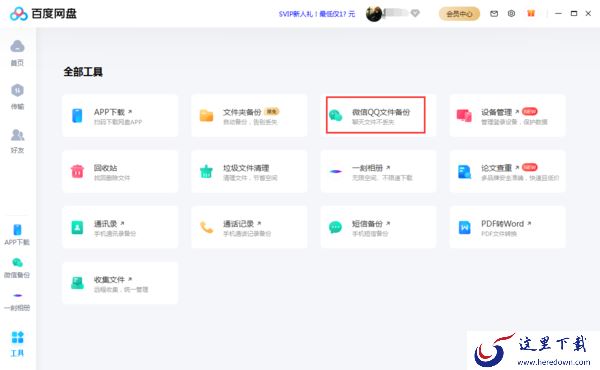The height and width of the screenshot is (370, 600).
Task: Open the mail message icon in title bar
Action: coord(494,14)
